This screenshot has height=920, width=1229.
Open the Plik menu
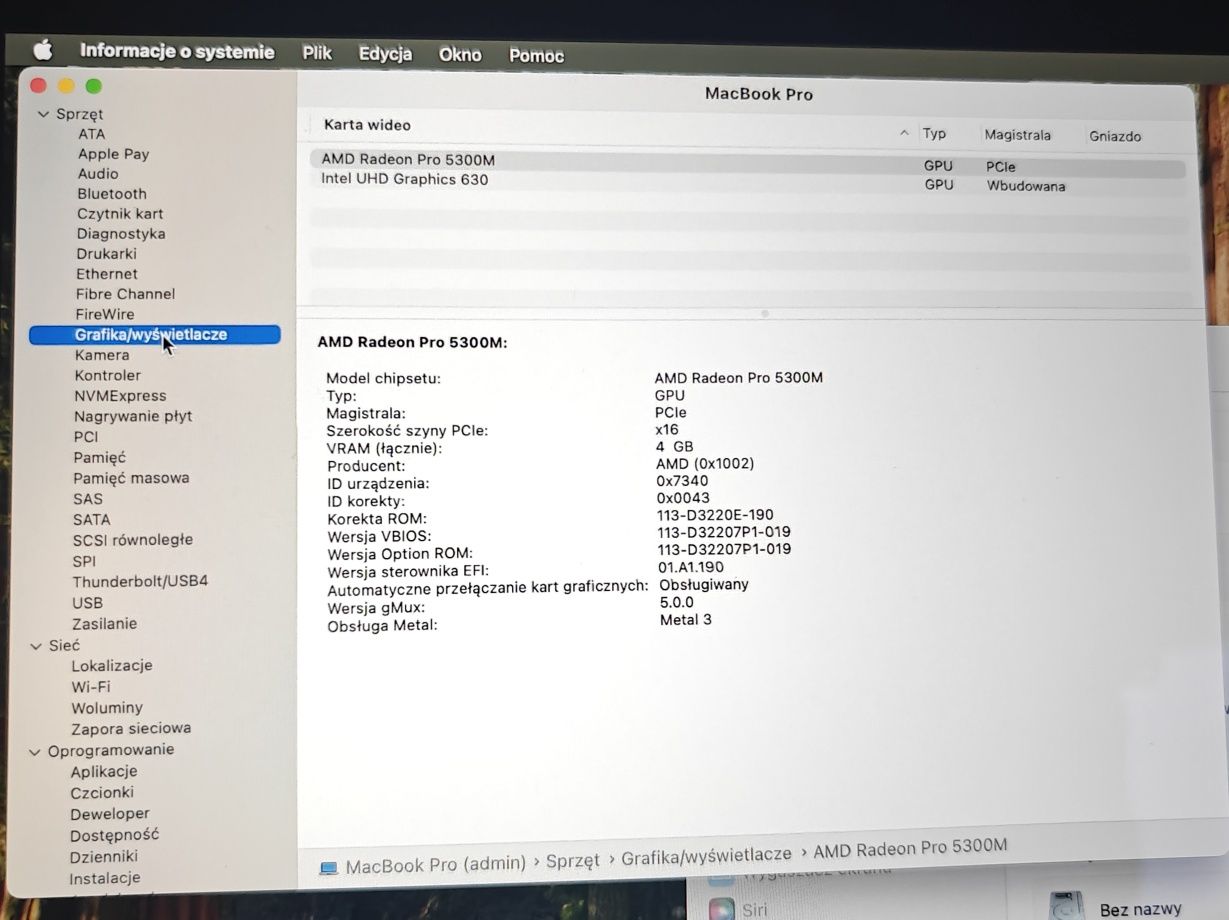[x=317, y=52]
